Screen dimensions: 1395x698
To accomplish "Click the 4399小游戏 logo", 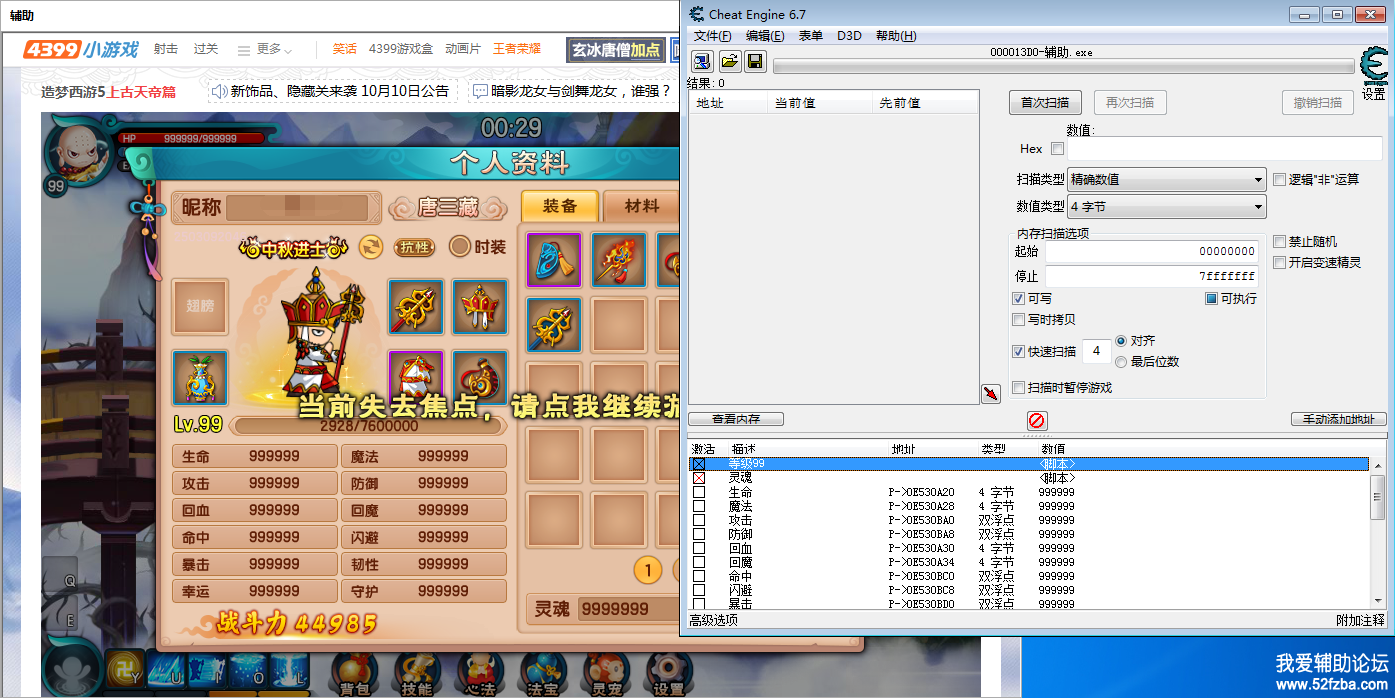I will (81, 49).
